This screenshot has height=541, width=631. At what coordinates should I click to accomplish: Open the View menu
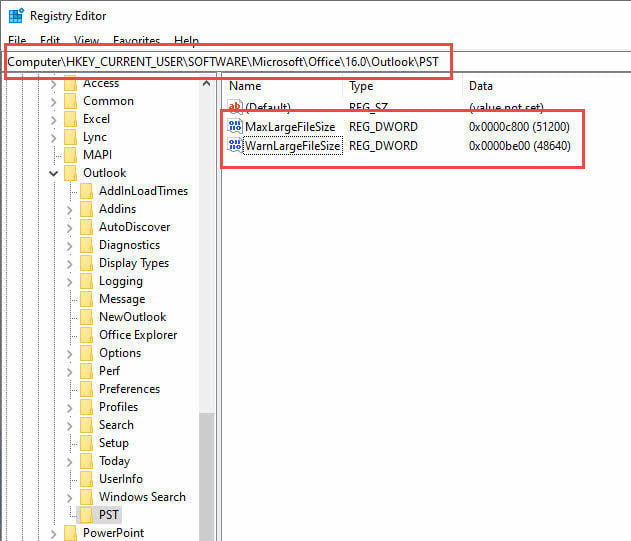(87, 40)
